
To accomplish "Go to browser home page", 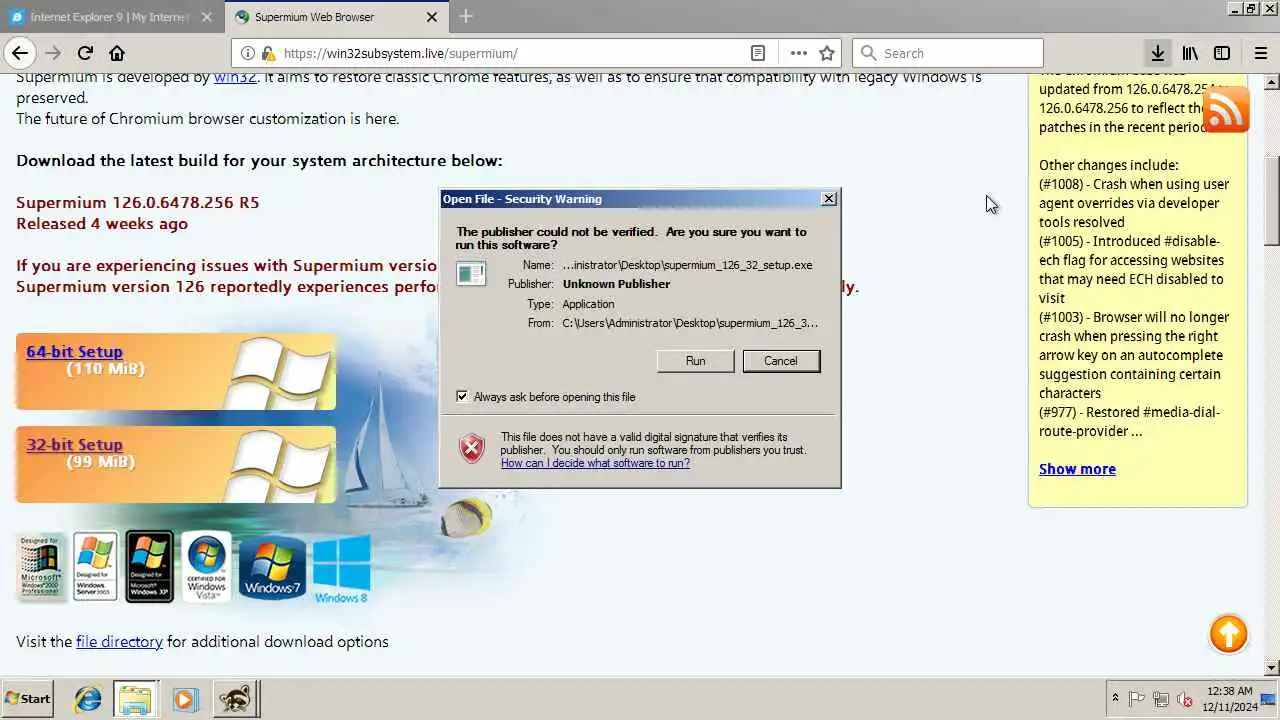I will point(117,53).
